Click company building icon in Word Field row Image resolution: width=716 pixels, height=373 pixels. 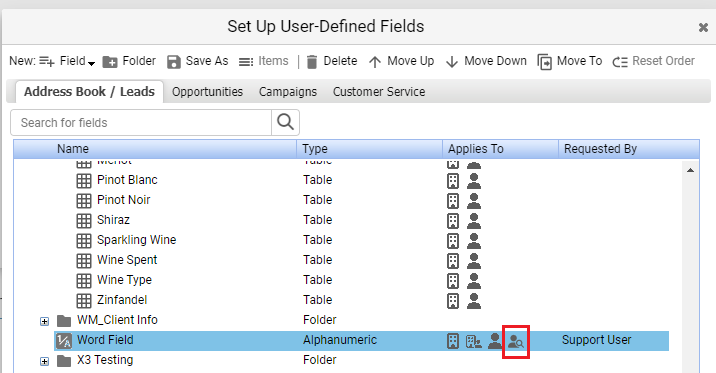[453, 341]
